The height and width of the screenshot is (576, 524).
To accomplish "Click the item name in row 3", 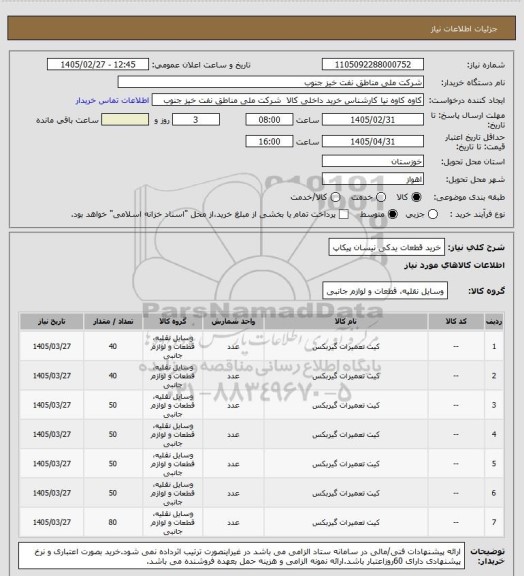I will point(346,406).
